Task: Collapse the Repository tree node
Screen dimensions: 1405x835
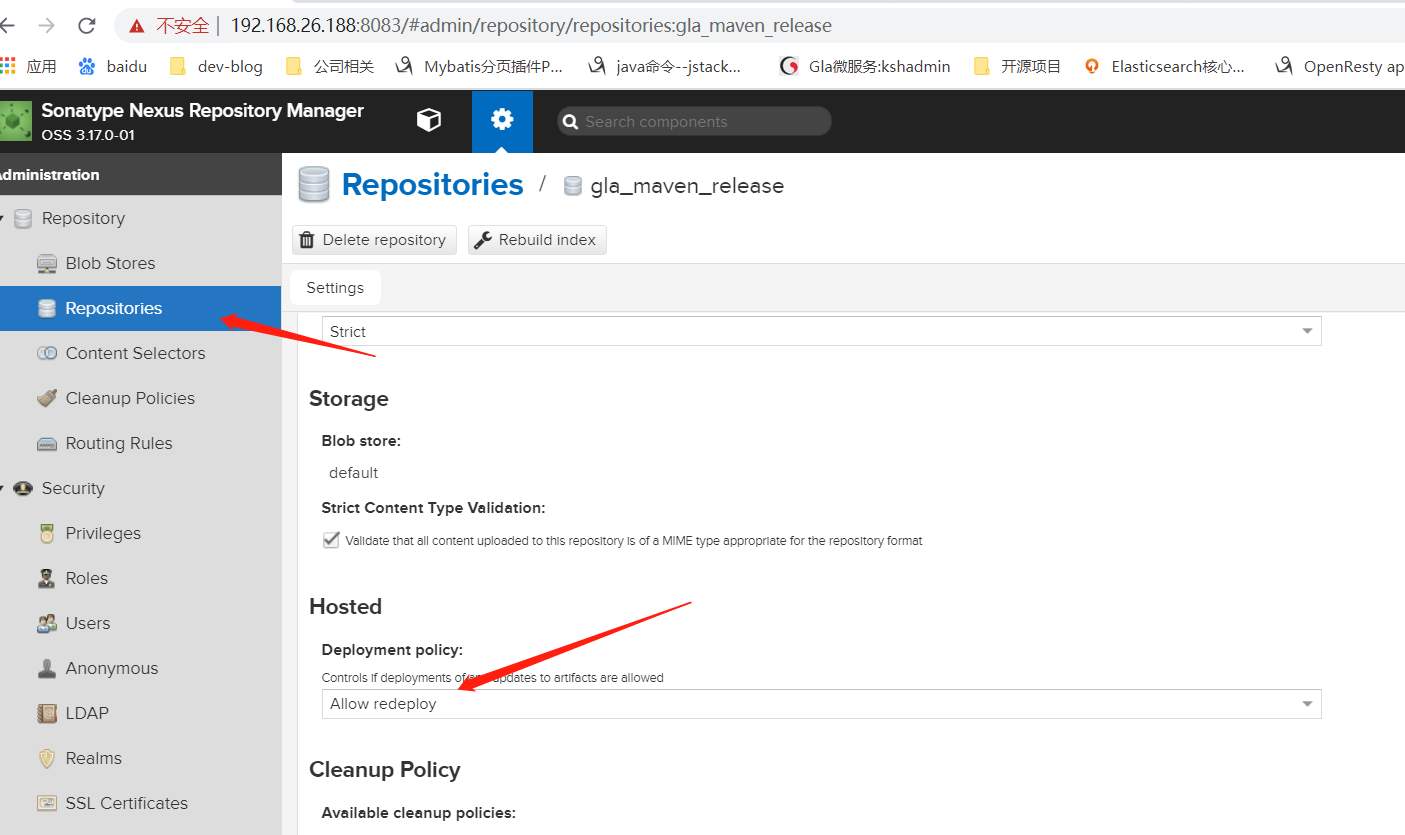Action: pos(3,218)
